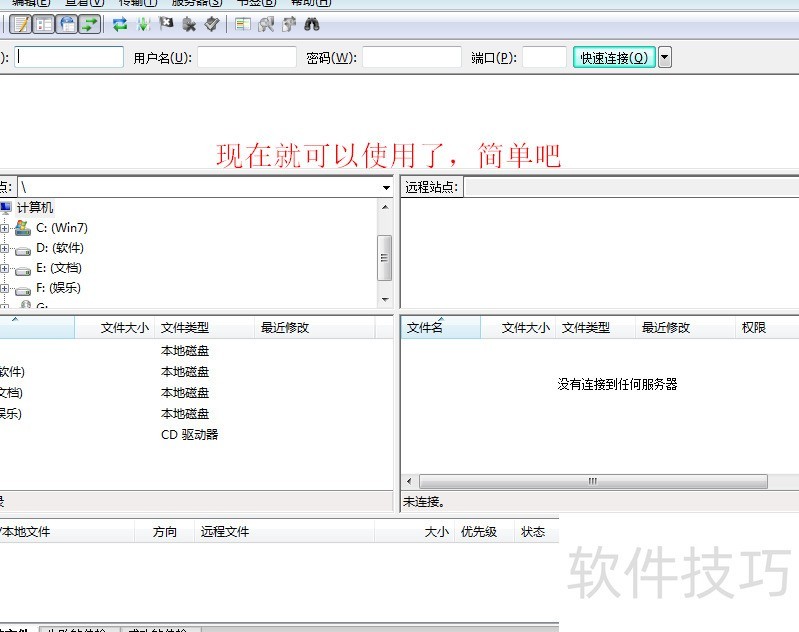The width and height of the screenshot is (799, 632).
Task: Toggle the transfer queue display icon
Action: (x=91, y=25)
